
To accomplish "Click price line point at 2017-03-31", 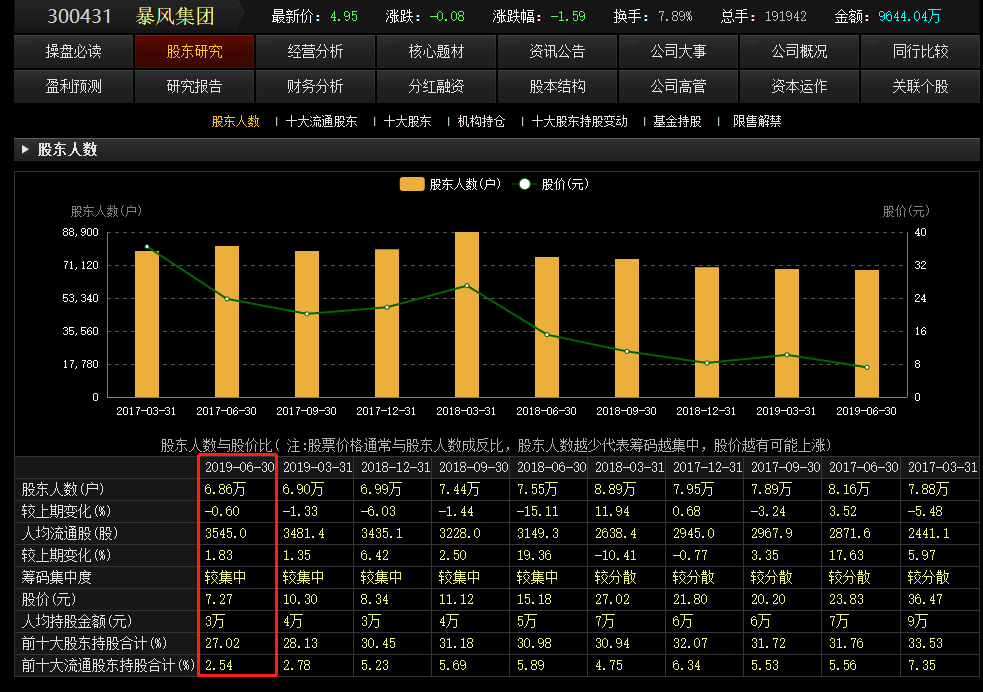I will [x=147, y=246].
